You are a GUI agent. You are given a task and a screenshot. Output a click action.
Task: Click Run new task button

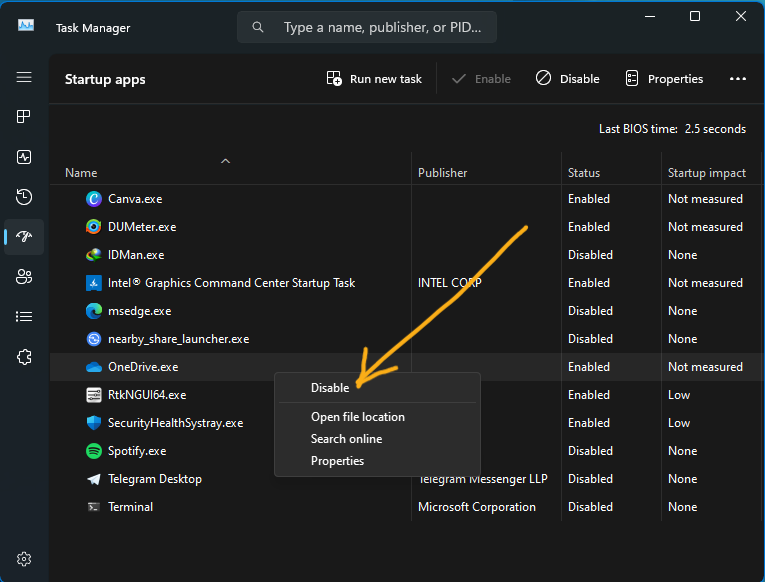pos(374,79)
